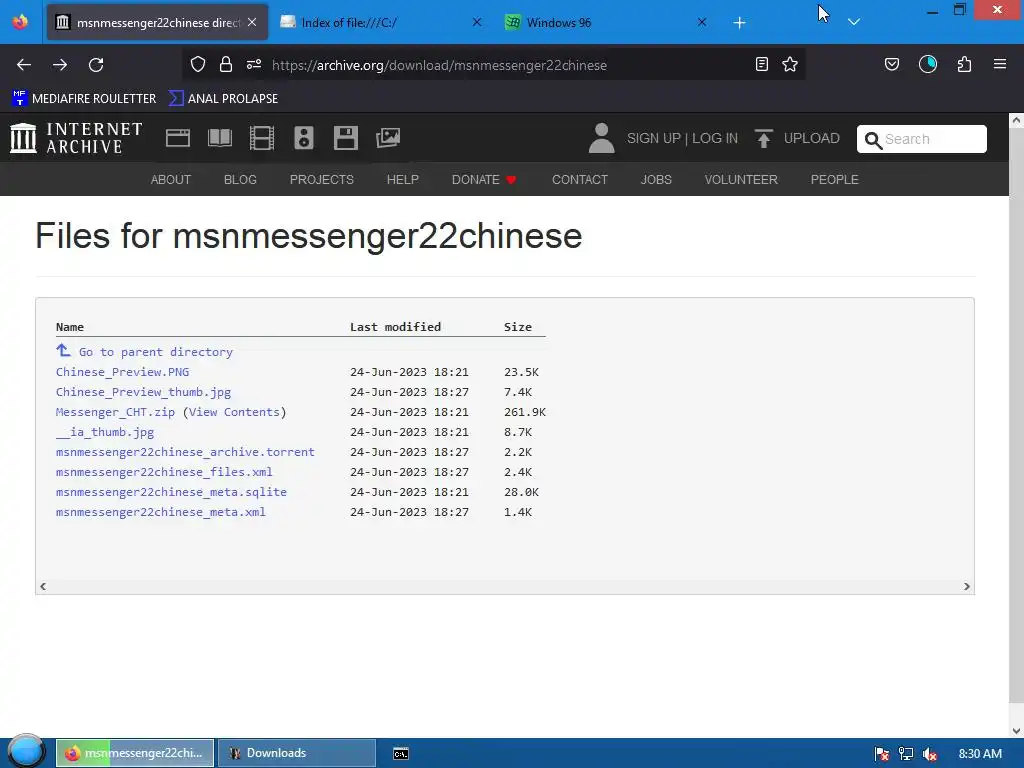Switch to Downloads taskbar window

(x=296, y=753)
